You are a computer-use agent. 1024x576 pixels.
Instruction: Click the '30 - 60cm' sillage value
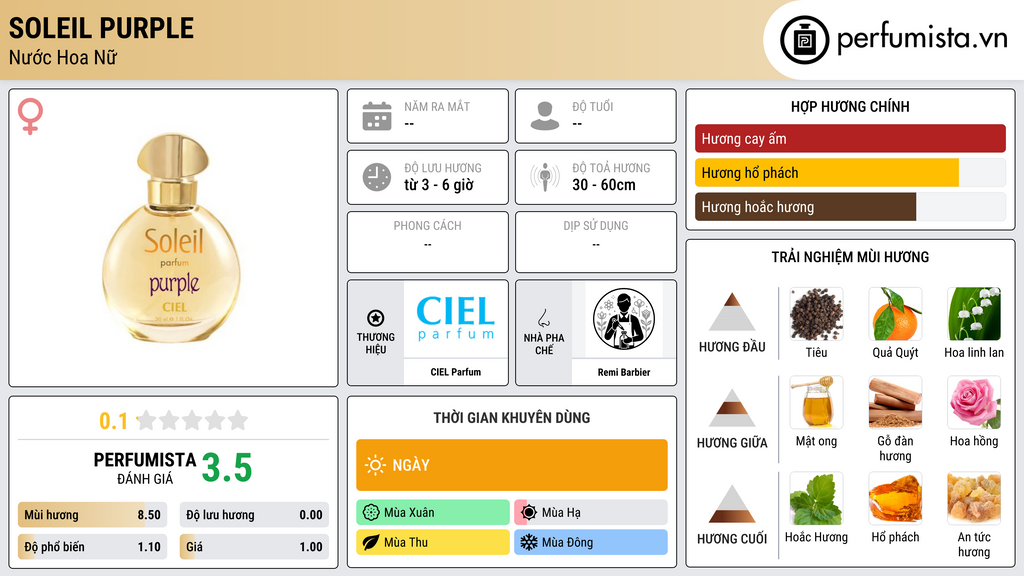pyautogui.click(x=604, y=185)
